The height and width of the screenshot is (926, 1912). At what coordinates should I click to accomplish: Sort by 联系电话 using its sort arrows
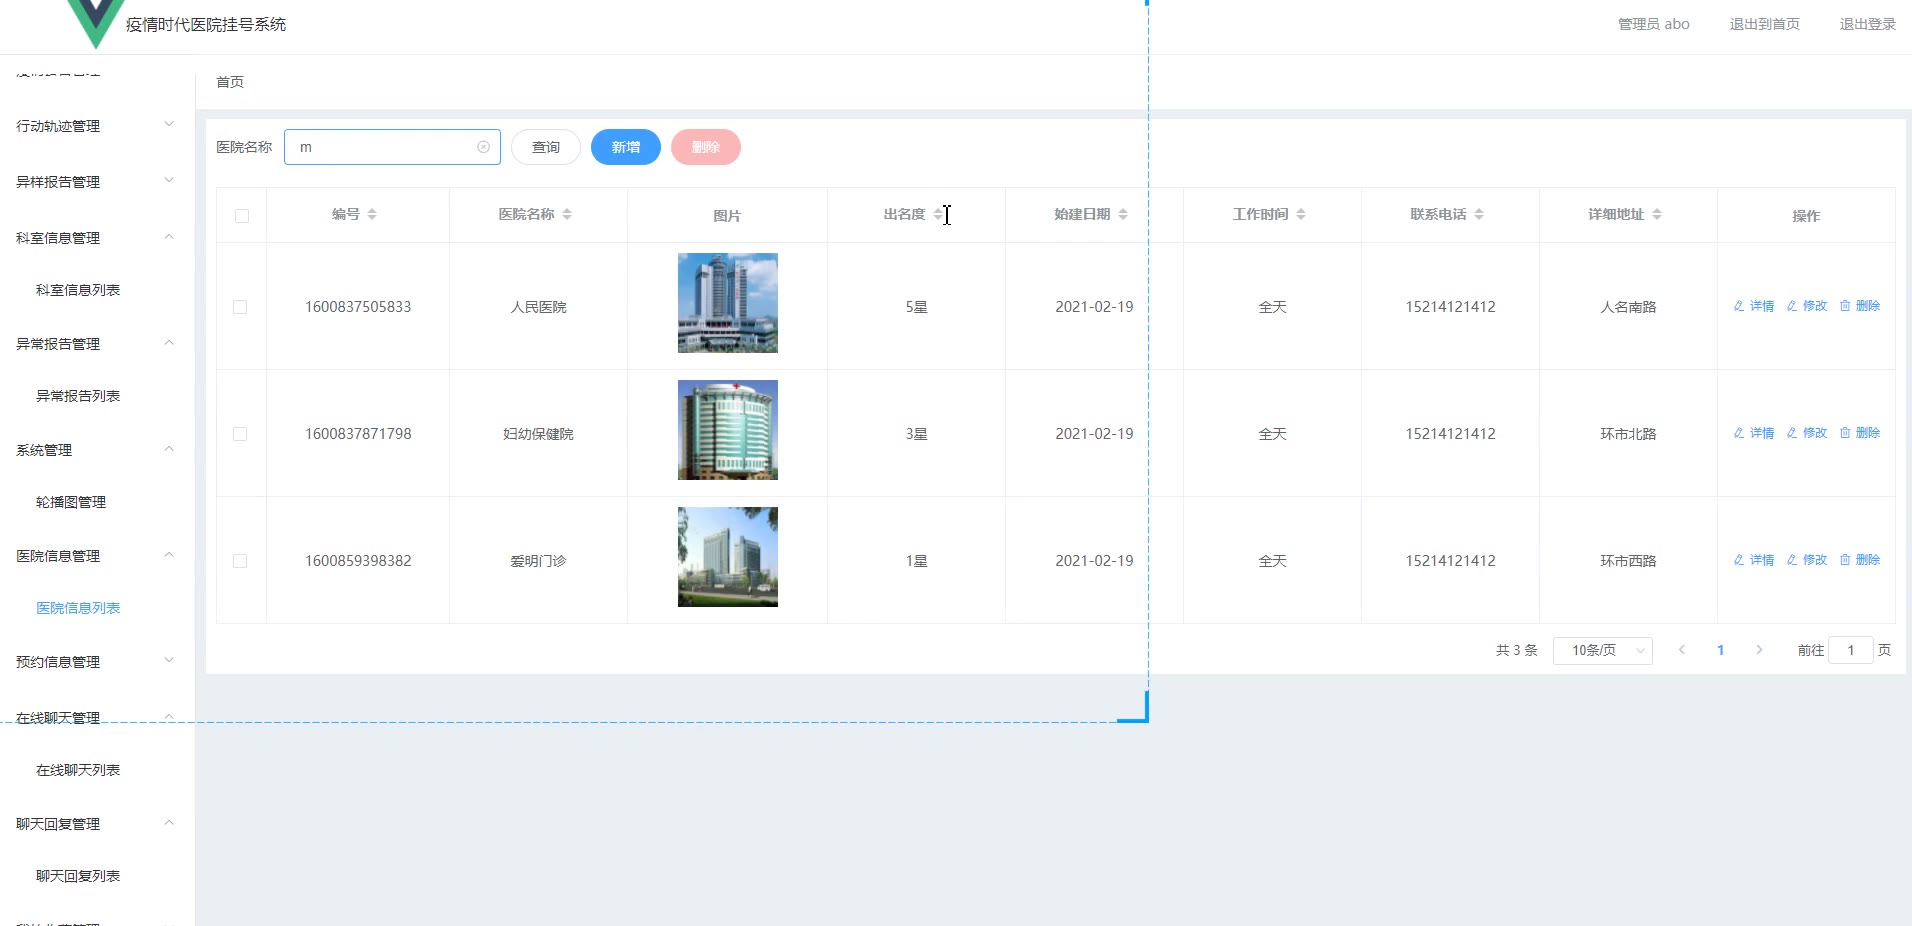coord(1479,214)
